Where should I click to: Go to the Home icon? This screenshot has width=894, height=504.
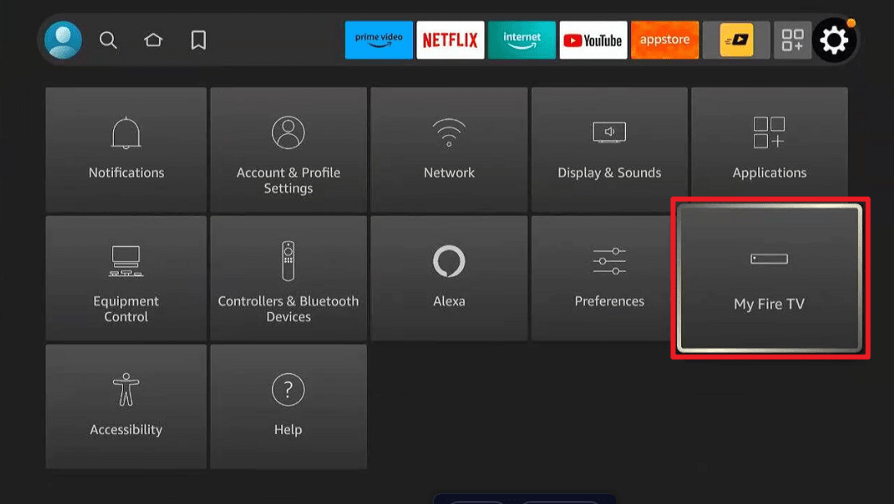pyautogui.click(x=153, y=40)
